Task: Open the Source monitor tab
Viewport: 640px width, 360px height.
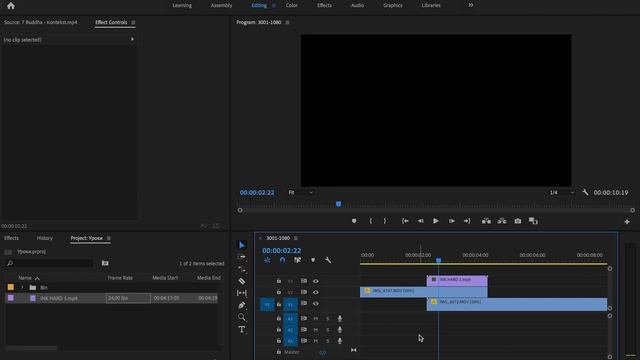Action: tap(40, 22)
